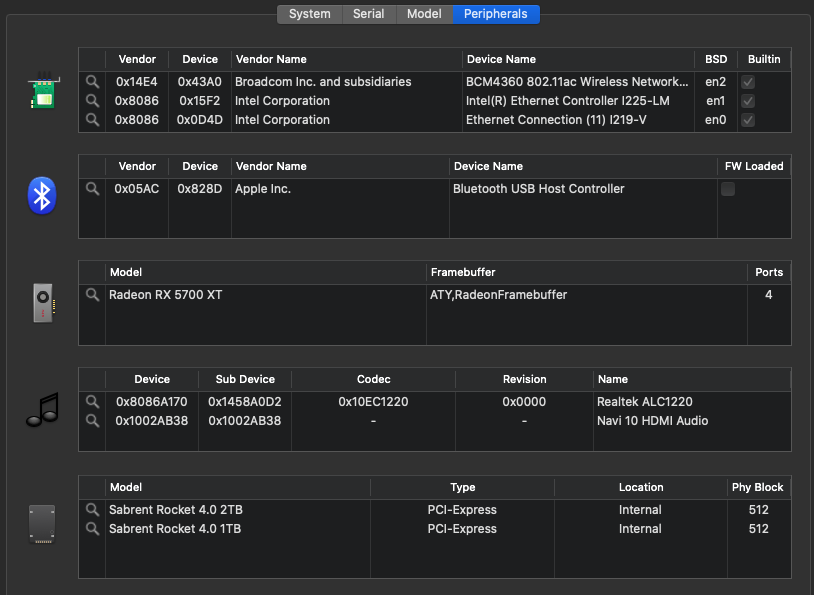Image resolution: width=814 pixels, height=595 pixels.
Task: Click the Bluetooth section icon
Action: [41, 196]
